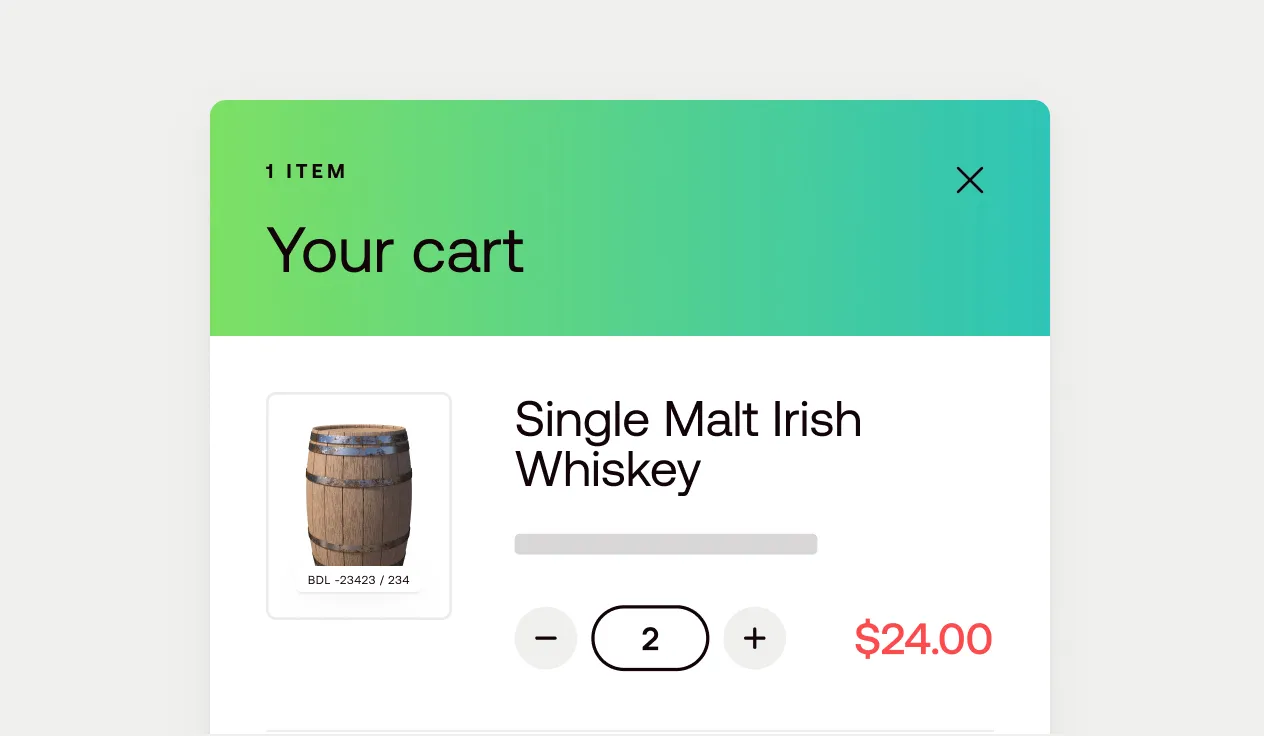Click the 1 ITEM counter label
This screenshot has height=736, width=1264.
306,171
